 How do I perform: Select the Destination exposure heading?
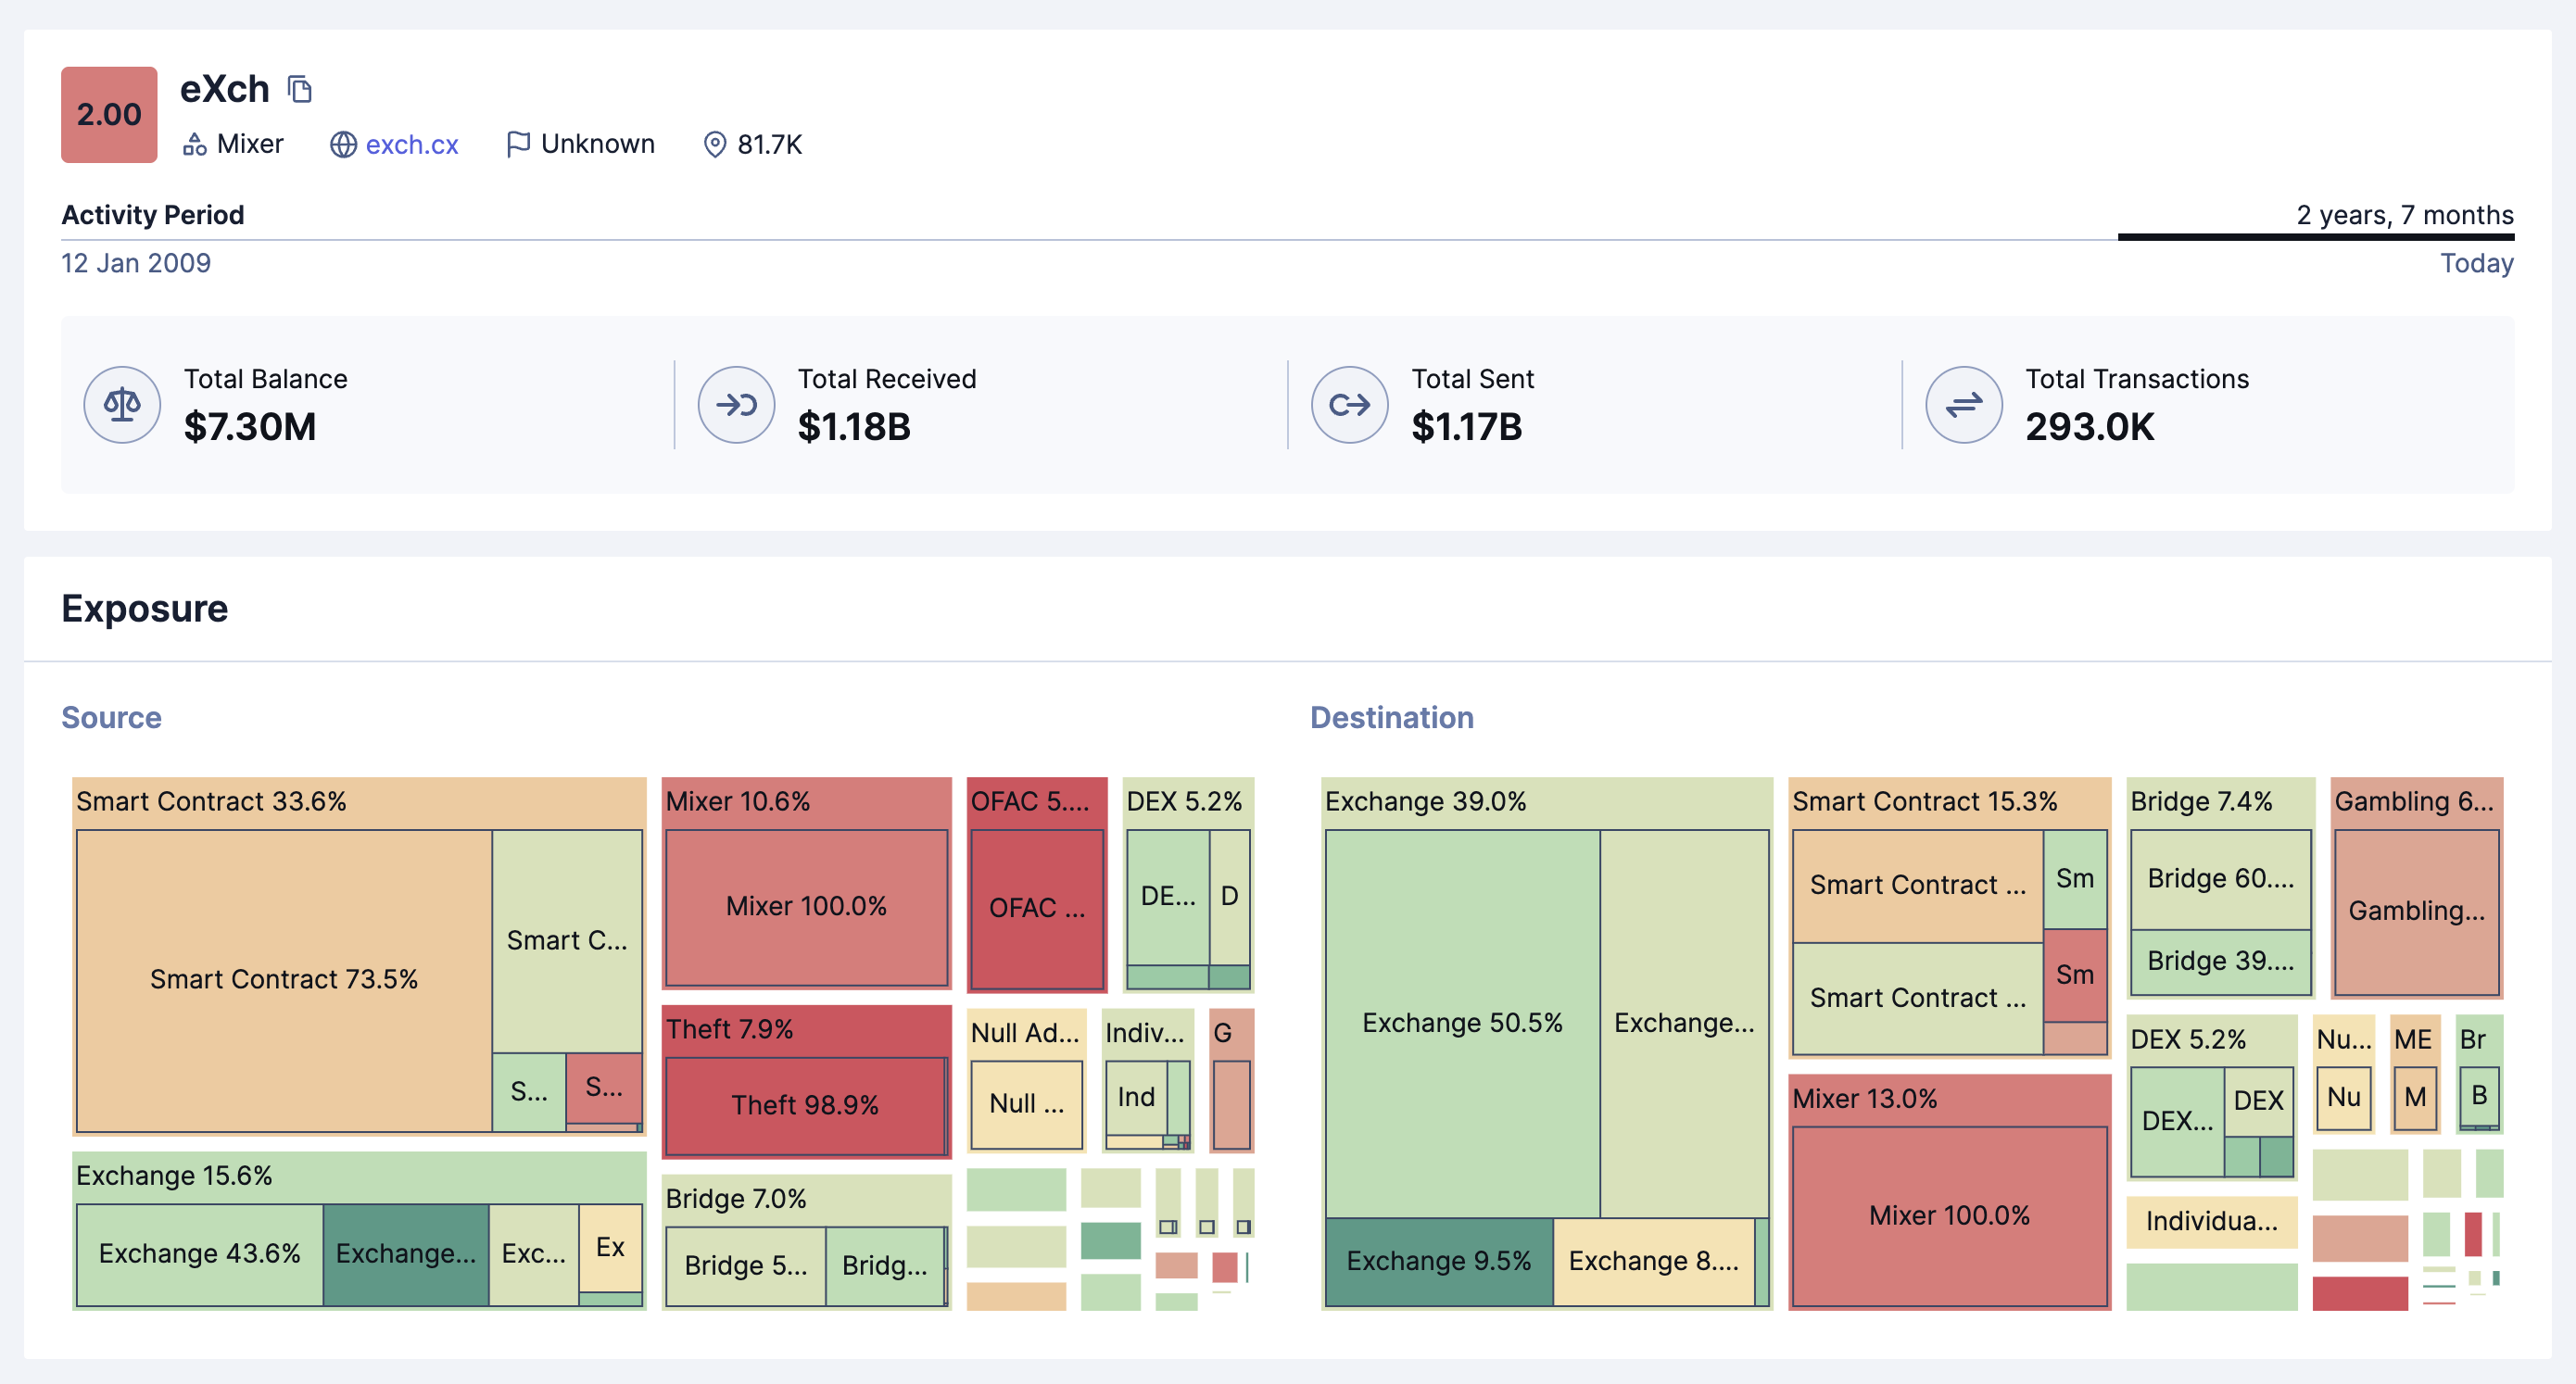pyautogui.click(x=1391, y=717)
